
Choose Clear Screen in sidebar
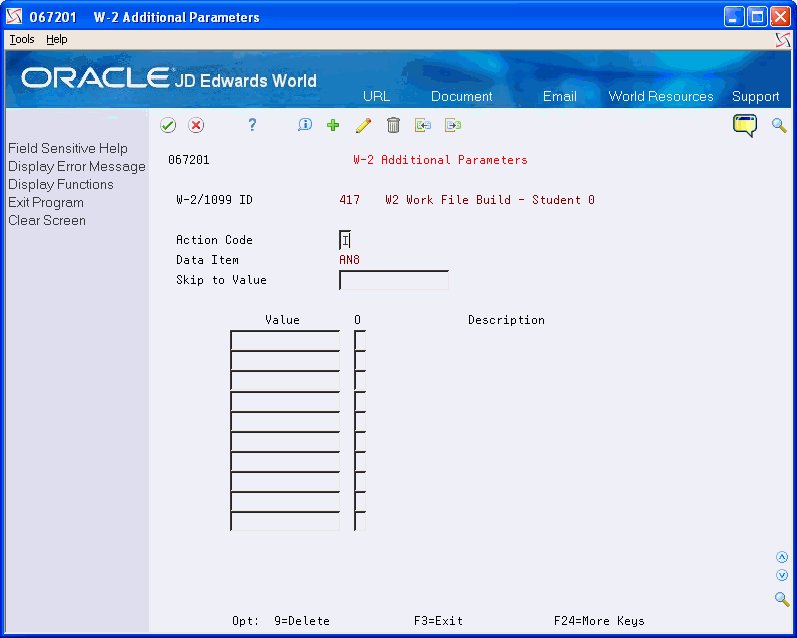(47, 220)
